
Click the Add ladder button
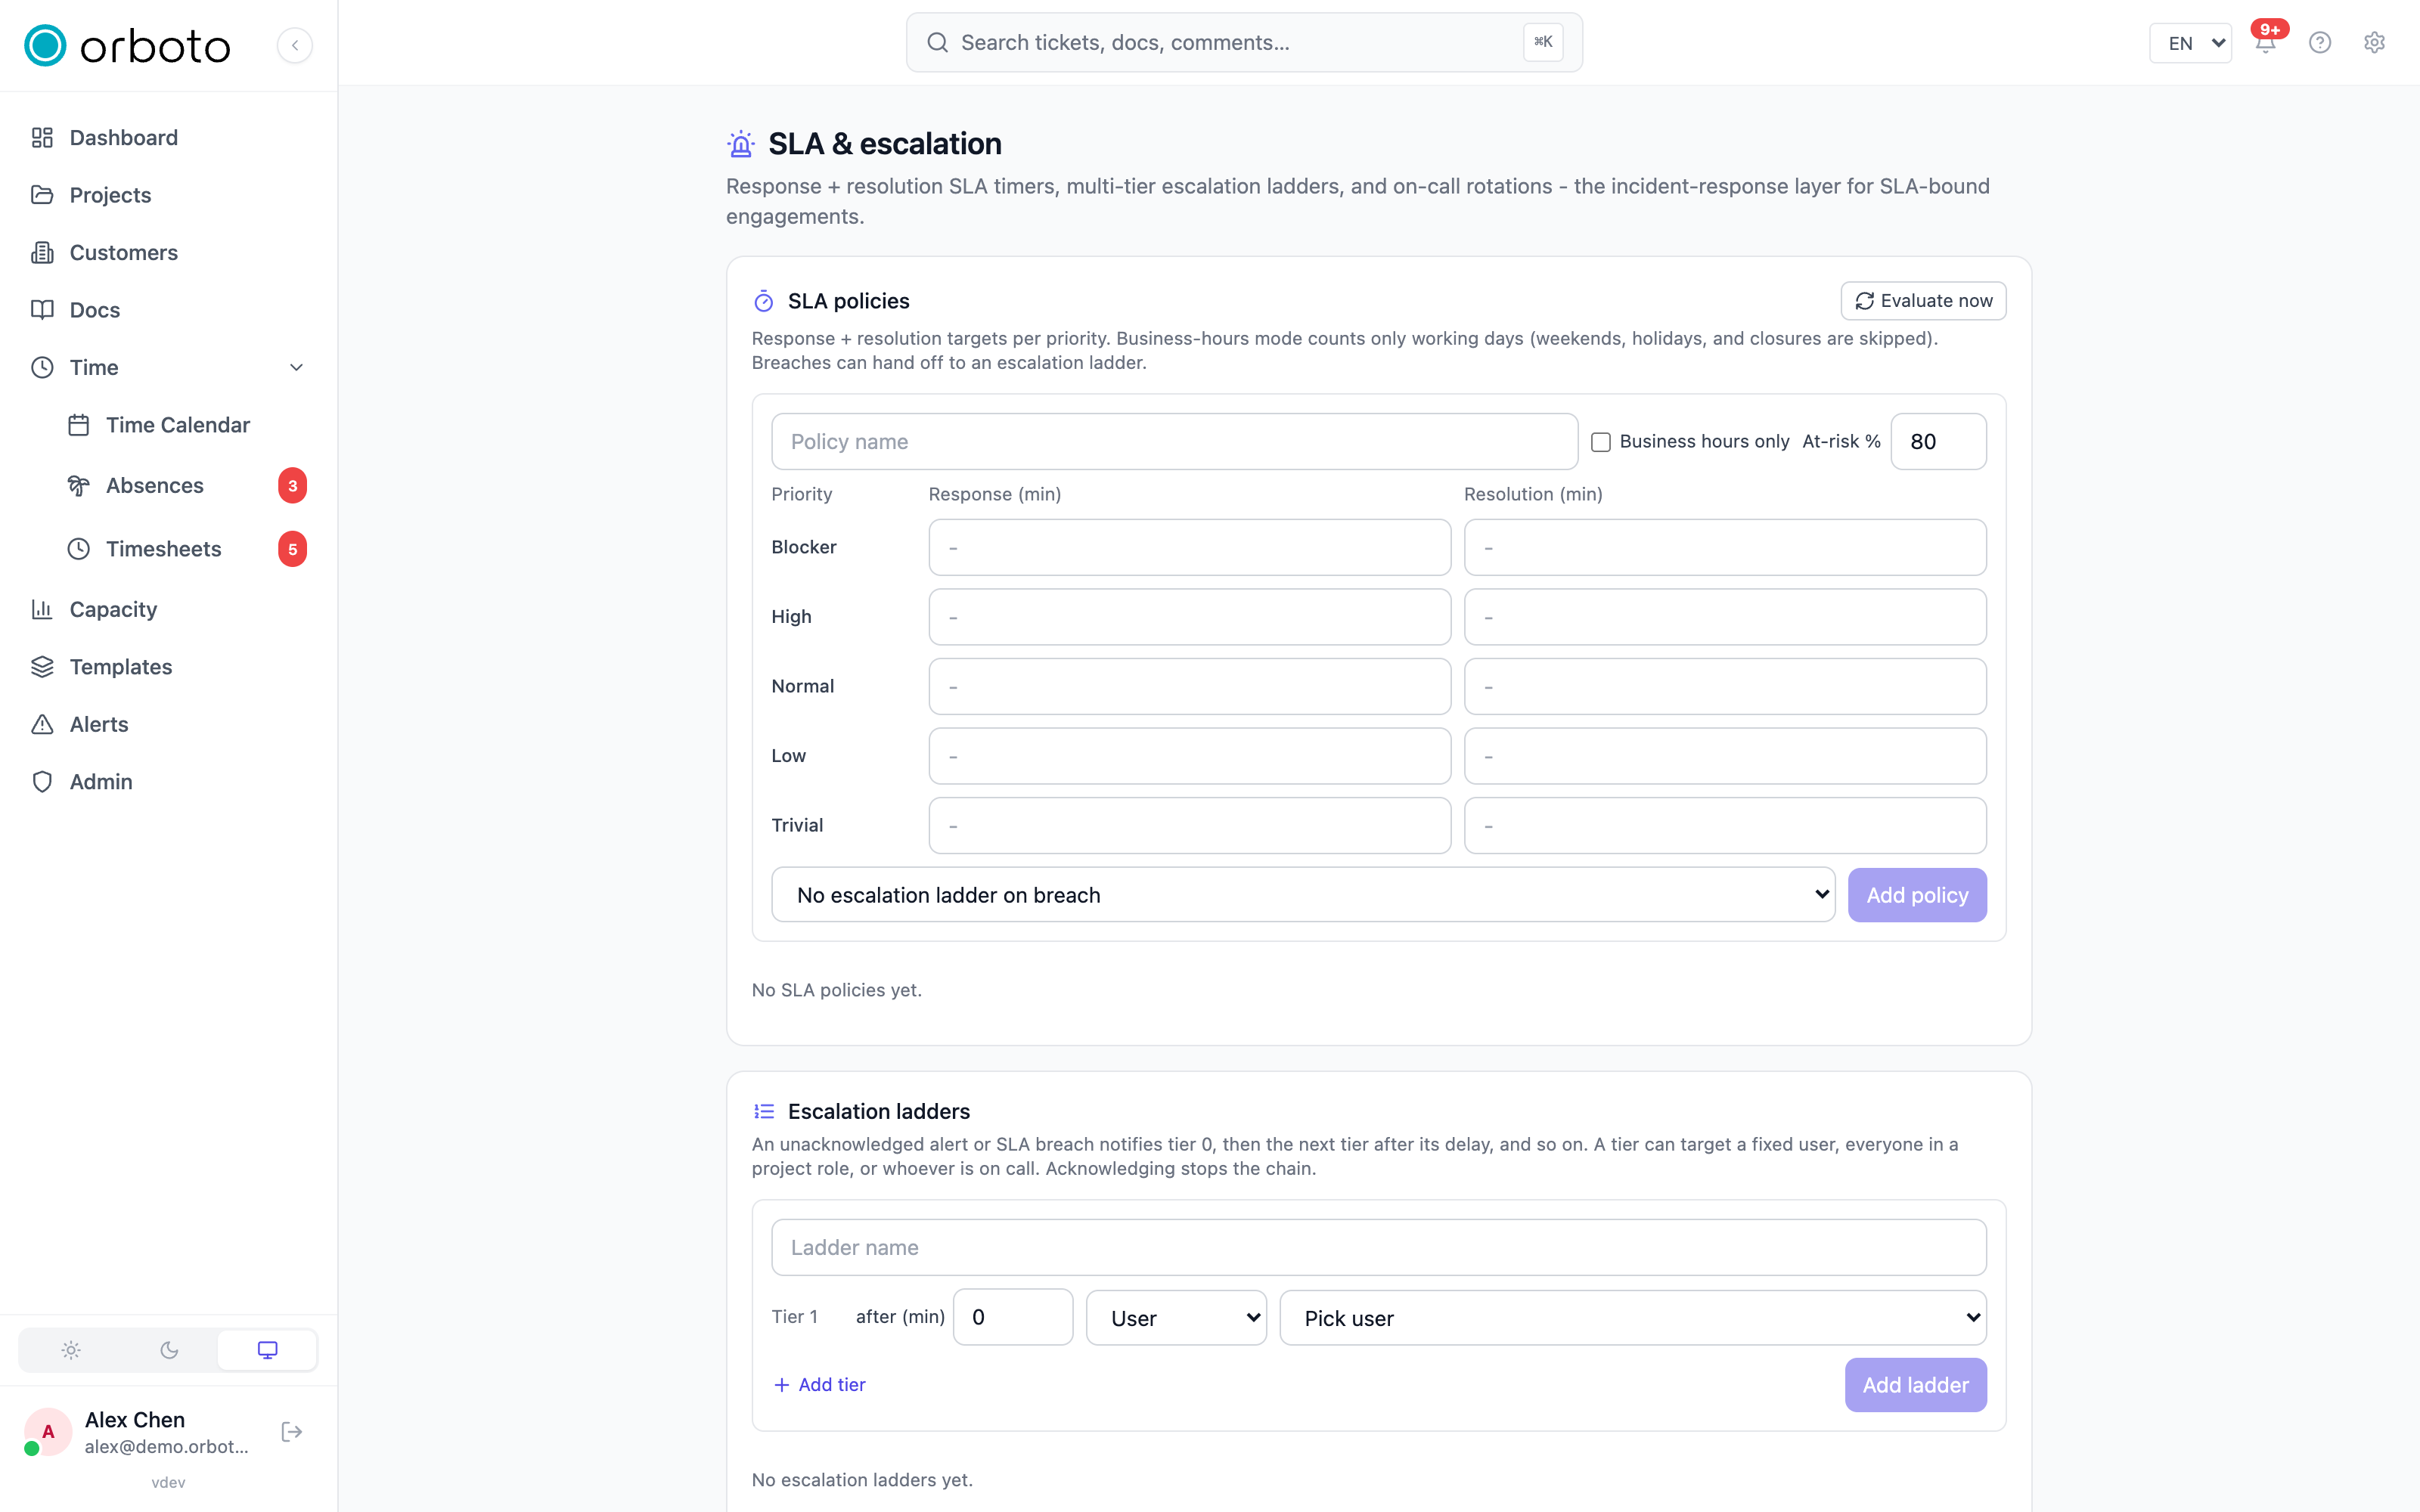click(1915, 1385)
